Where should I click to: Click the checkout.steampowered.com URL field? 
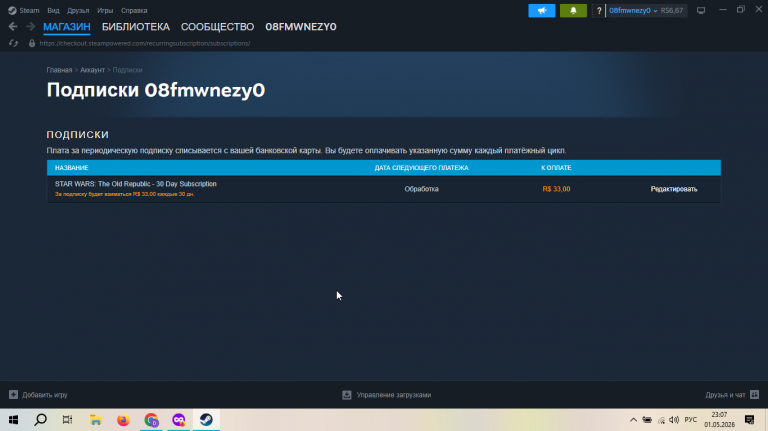[x=145, y=43]
